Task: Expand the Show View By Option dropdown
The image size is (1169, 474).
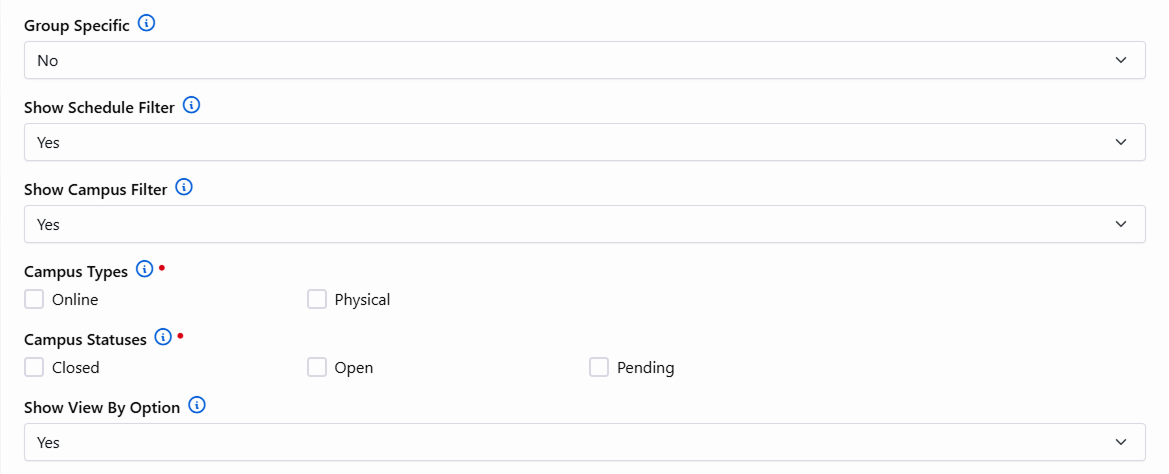Action: pyautogui.click(x=584, y=442)
